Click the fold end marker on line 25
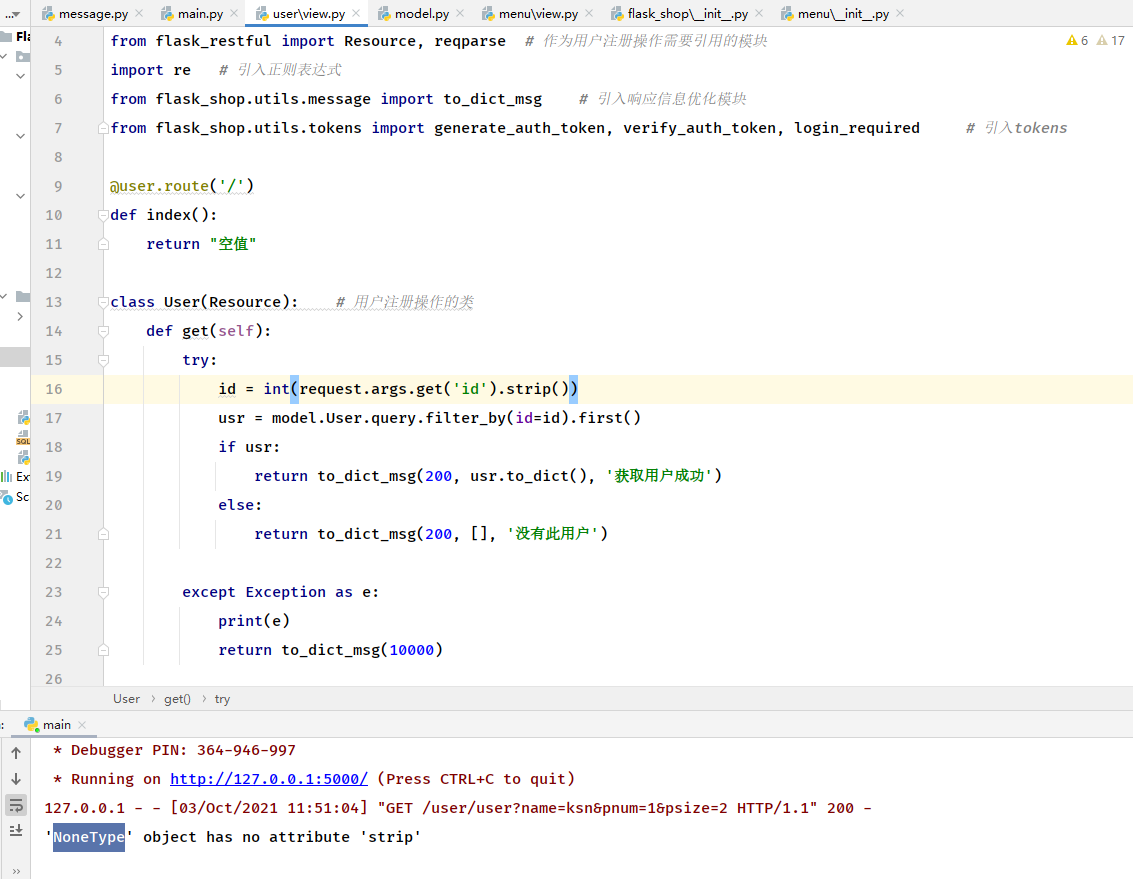Image resolution: width=1133 pixels, height=879 pixels. tap(103, 650)
